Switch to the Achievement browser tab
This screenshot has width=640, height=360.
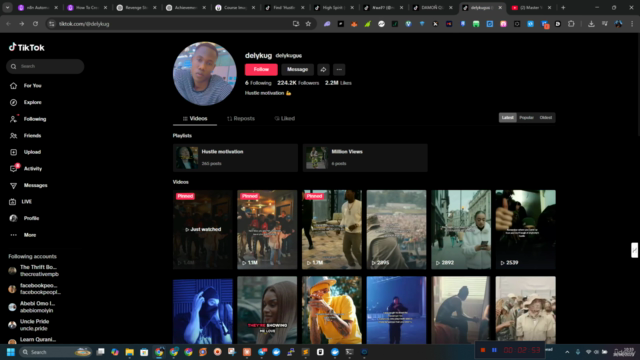pos(186,7)
